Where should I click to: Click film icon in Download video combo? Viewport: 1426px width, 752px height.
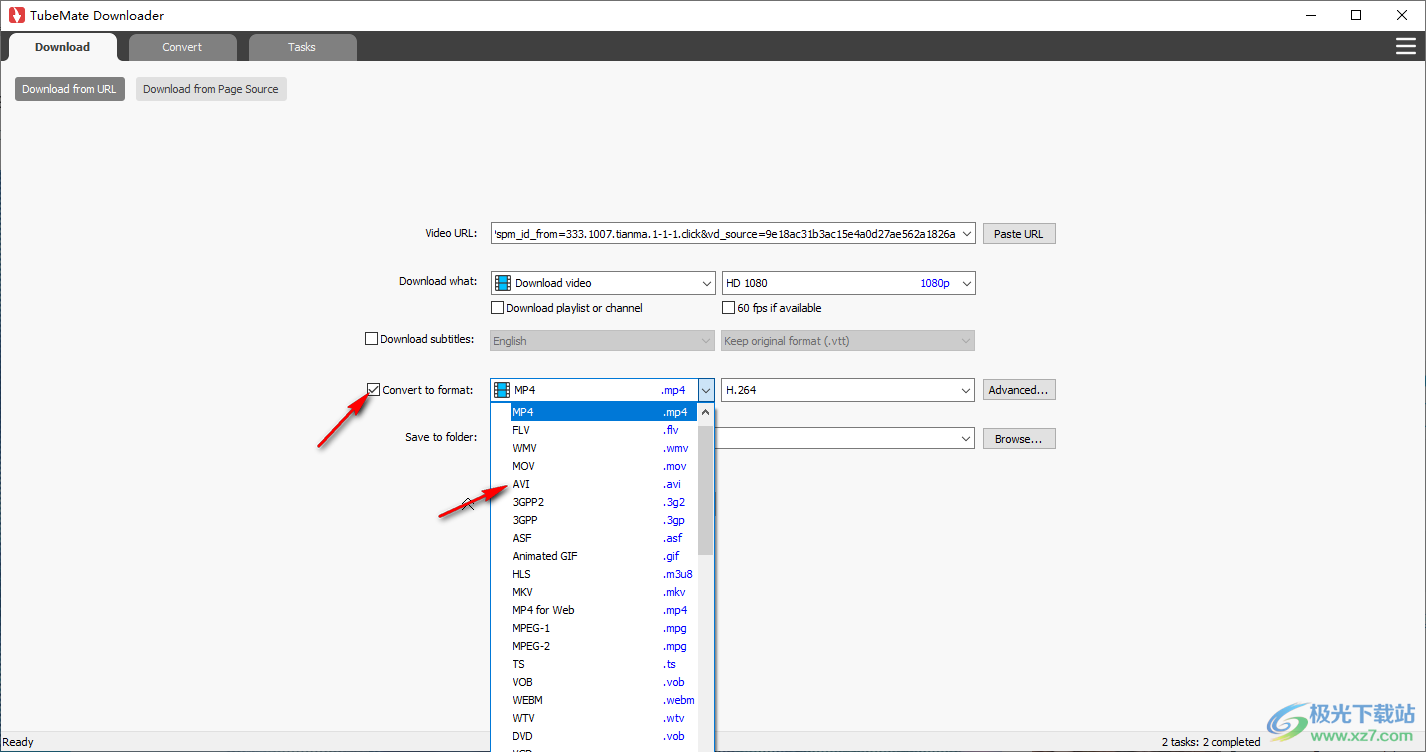[503, 283]
